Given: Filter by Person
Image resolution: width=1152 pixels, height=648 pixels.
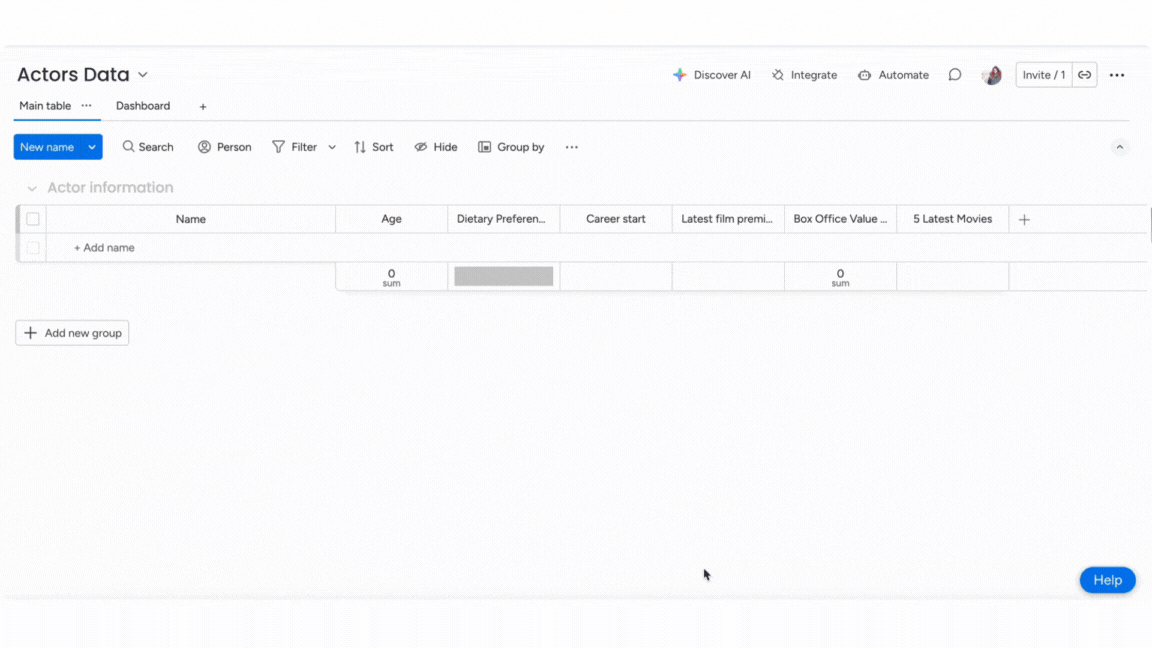Looking at the screenshot, I should [224, 147].
